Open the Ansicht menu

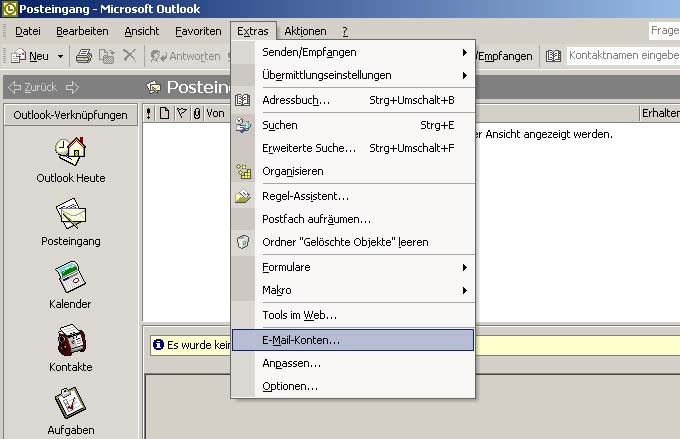pos(142,31)
